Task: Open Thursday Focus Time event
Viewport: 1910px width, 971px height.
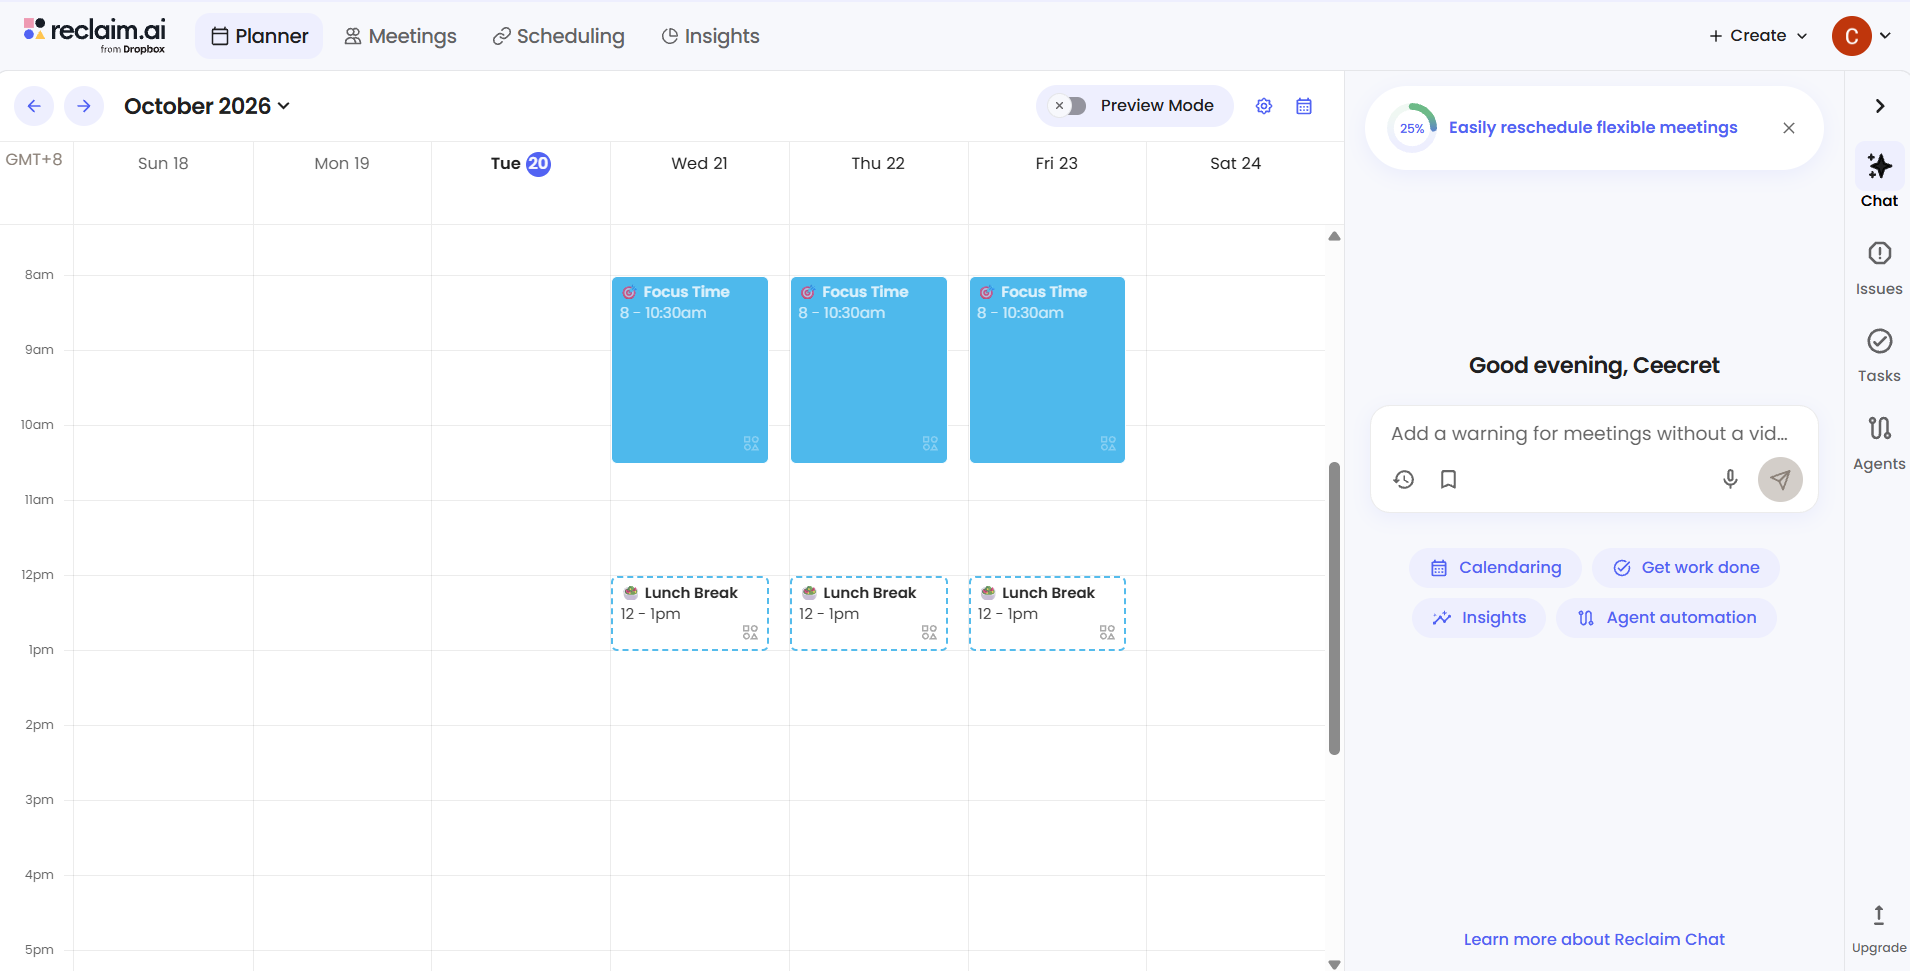Action: [868, 369]
